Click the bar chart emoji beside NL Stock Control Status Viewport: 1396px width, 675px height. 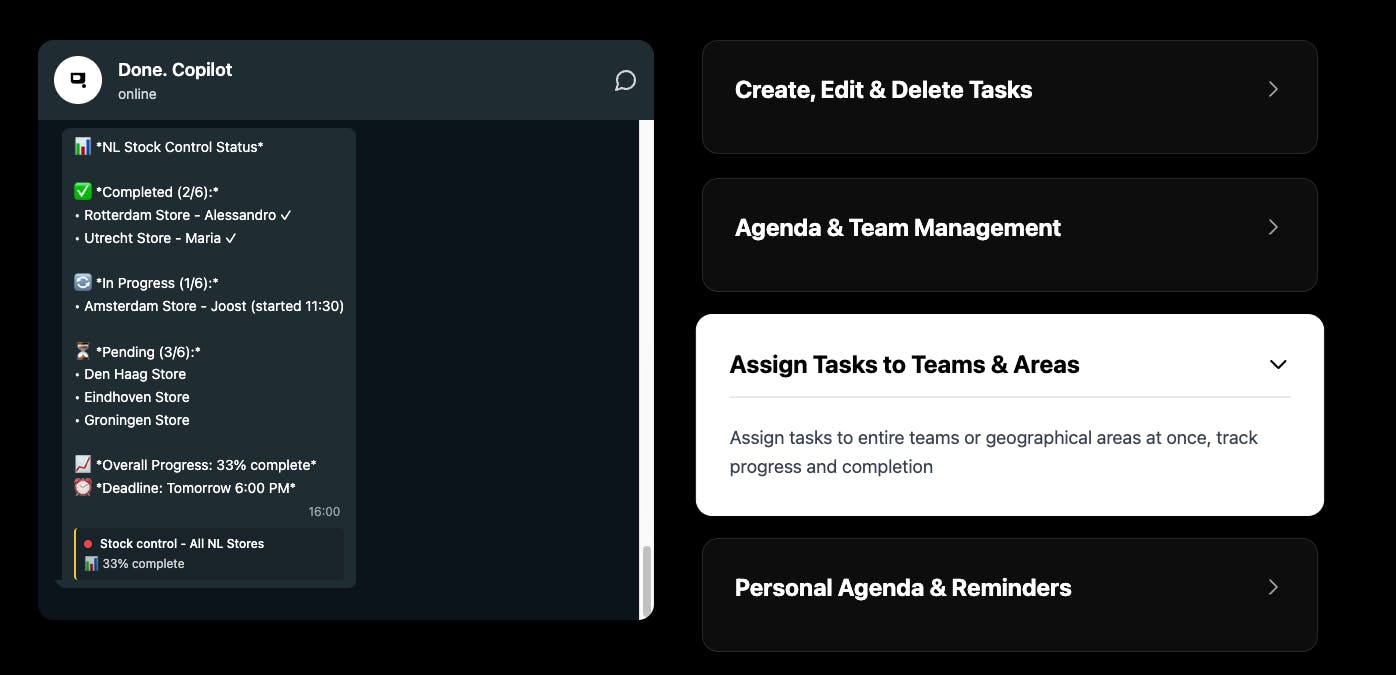(x=83, y=147)
